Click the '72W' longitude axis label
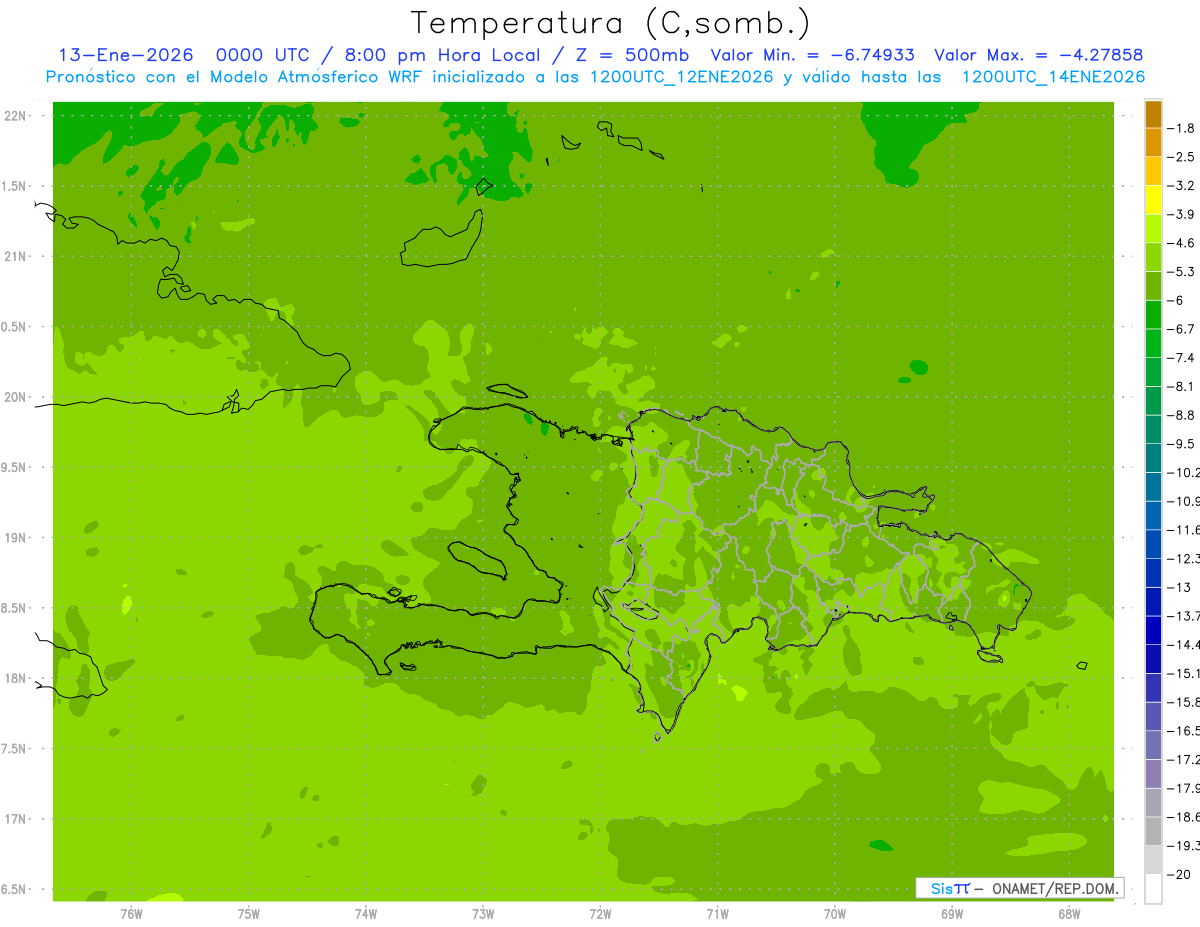Viewport: 1200px width, 927px height. 600,913
